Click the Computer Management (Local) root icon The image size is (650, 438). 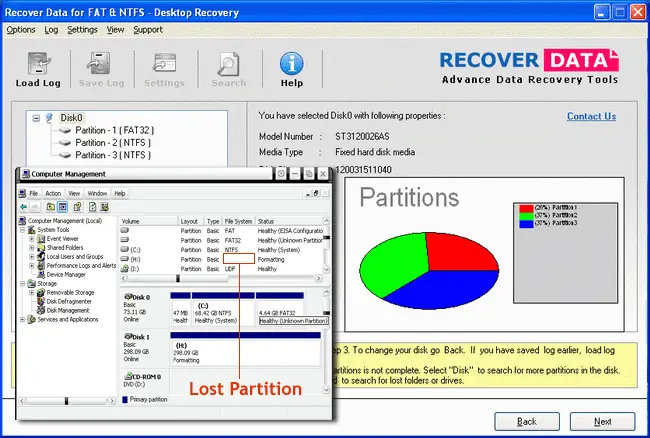[22, 221]
